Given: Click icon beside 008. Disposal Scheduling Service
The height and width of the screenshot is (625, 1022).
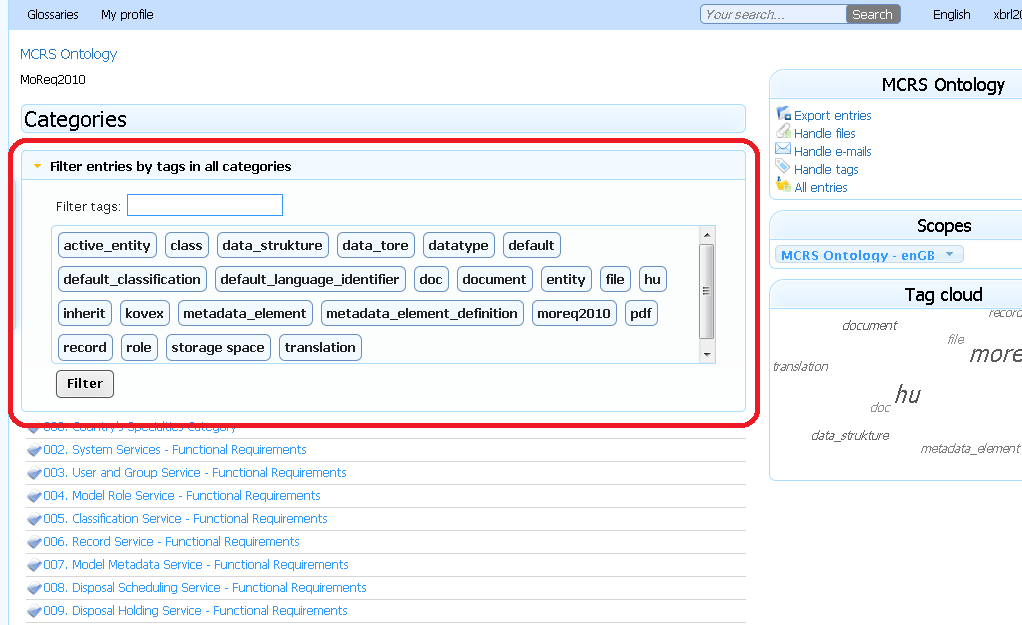Looking at the screenshot, I should tap(35, 589).
